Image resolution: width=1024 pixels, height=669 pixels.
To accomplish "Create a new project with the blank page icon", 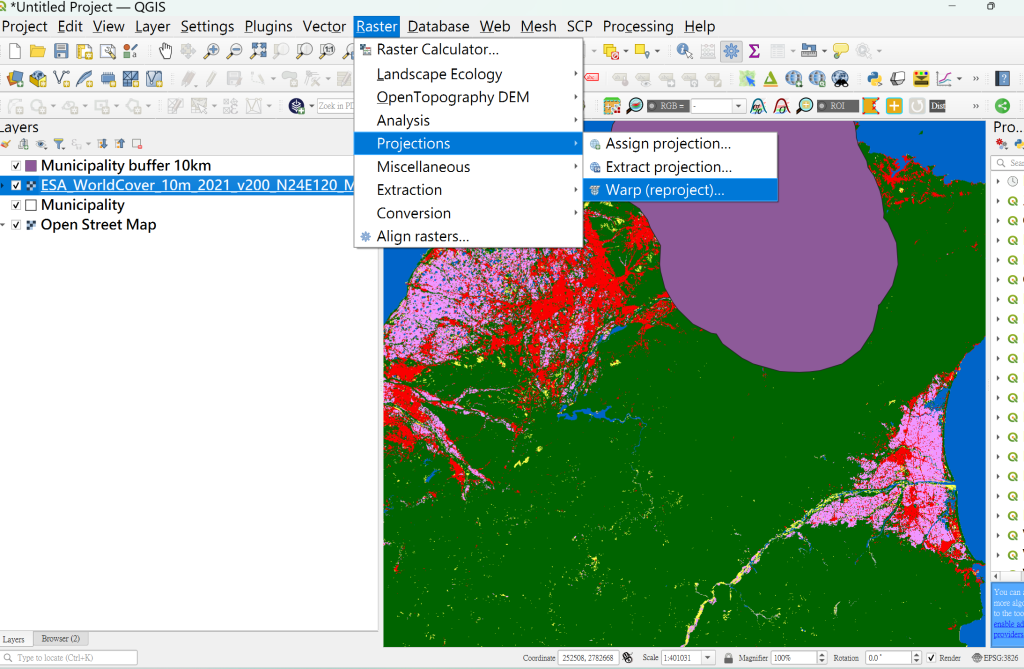I will tap(14, 51).
